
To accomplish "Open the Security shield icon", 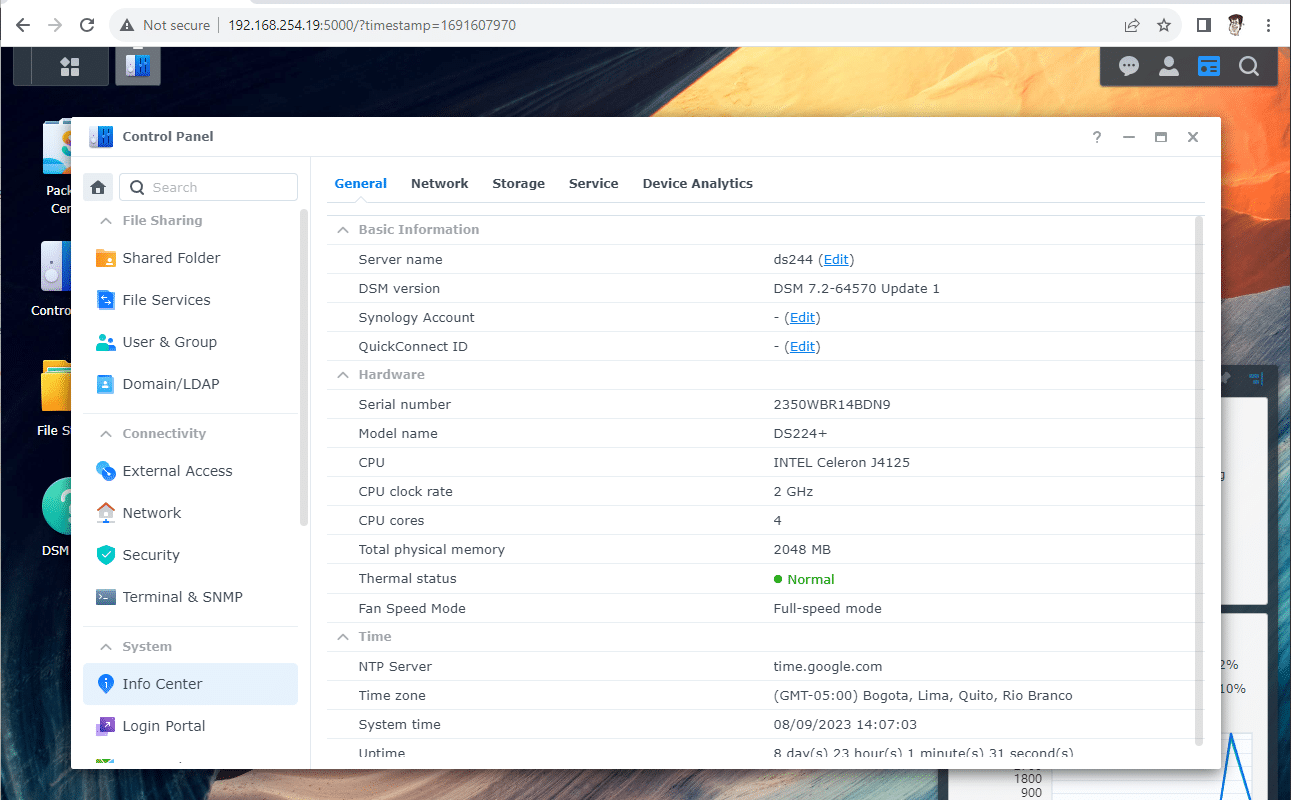I will pos(105,555).
